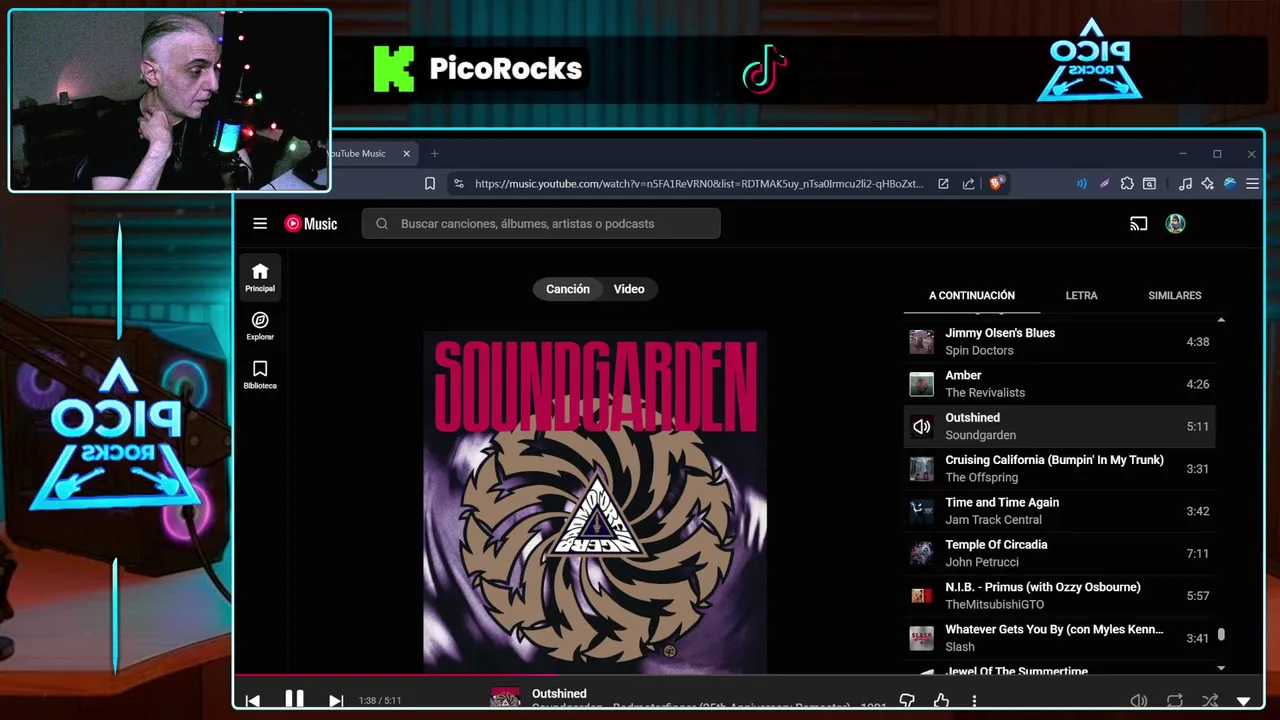Click the Amber track thumbnail
The height and width of the screenshot is (720, 1280).
tap(921, 384)
